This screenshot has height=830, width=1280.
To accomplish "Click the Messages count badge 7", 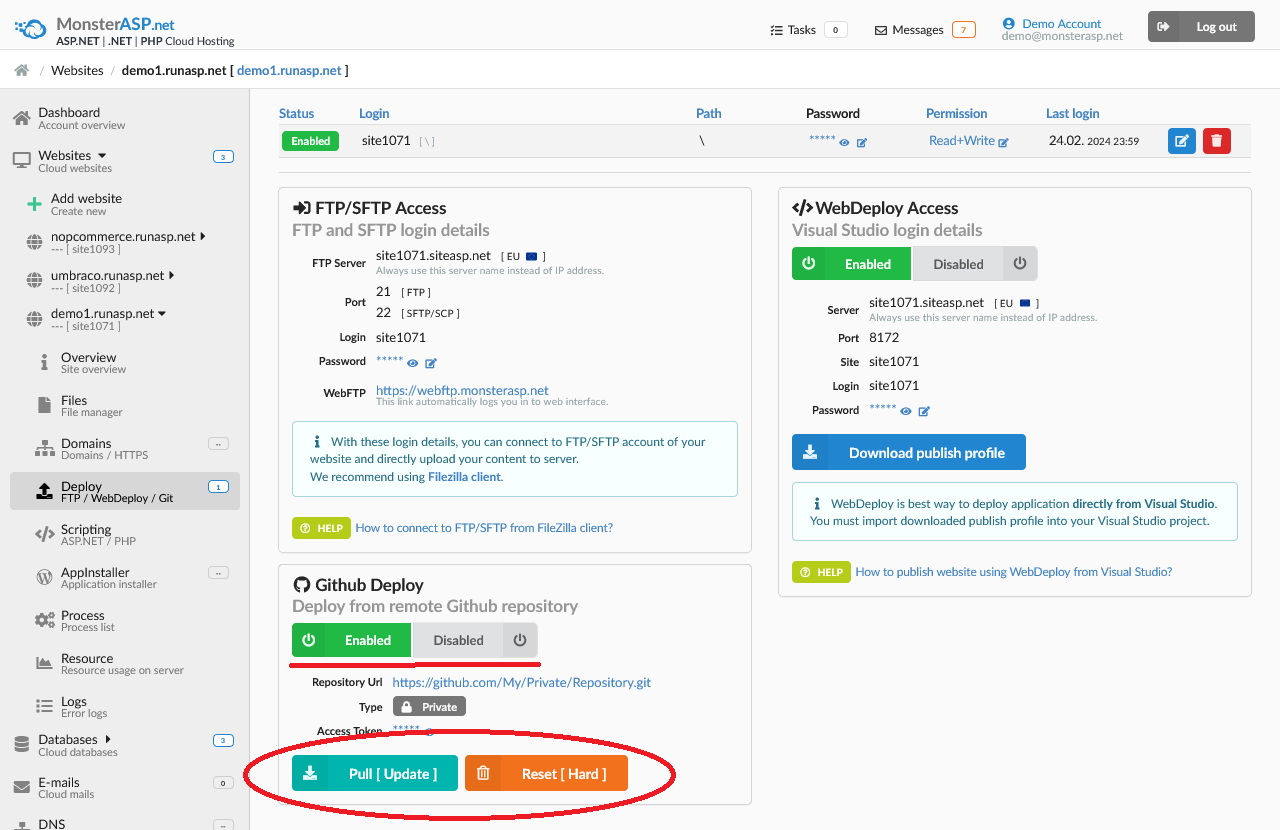I will [963, 29].
